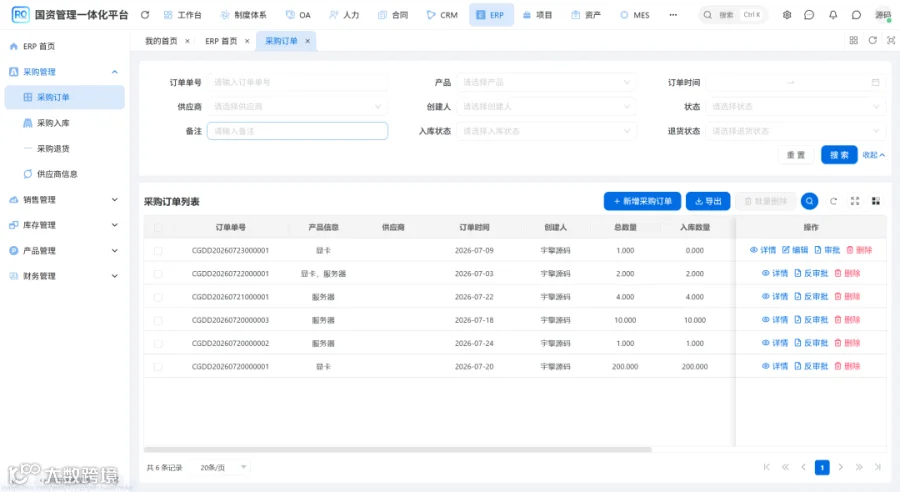Switch to the MES module
The image size is (900, 492).
635,15
